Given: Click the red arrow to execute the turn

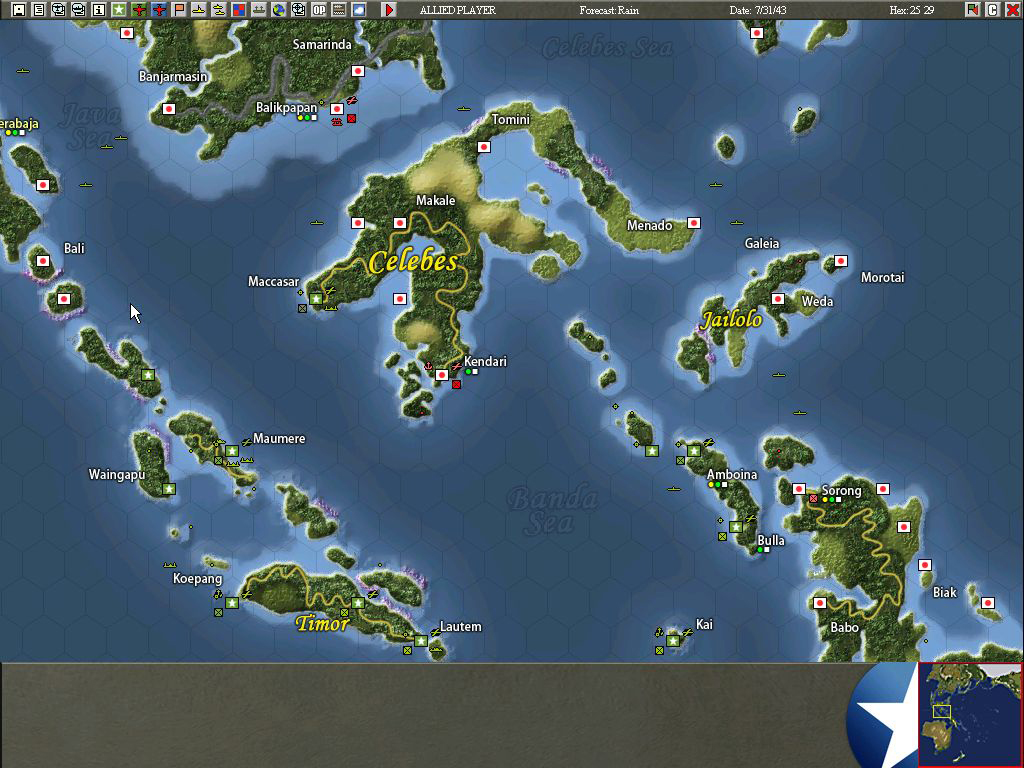Looking at the screenshot, I should [x=389, y=9].
